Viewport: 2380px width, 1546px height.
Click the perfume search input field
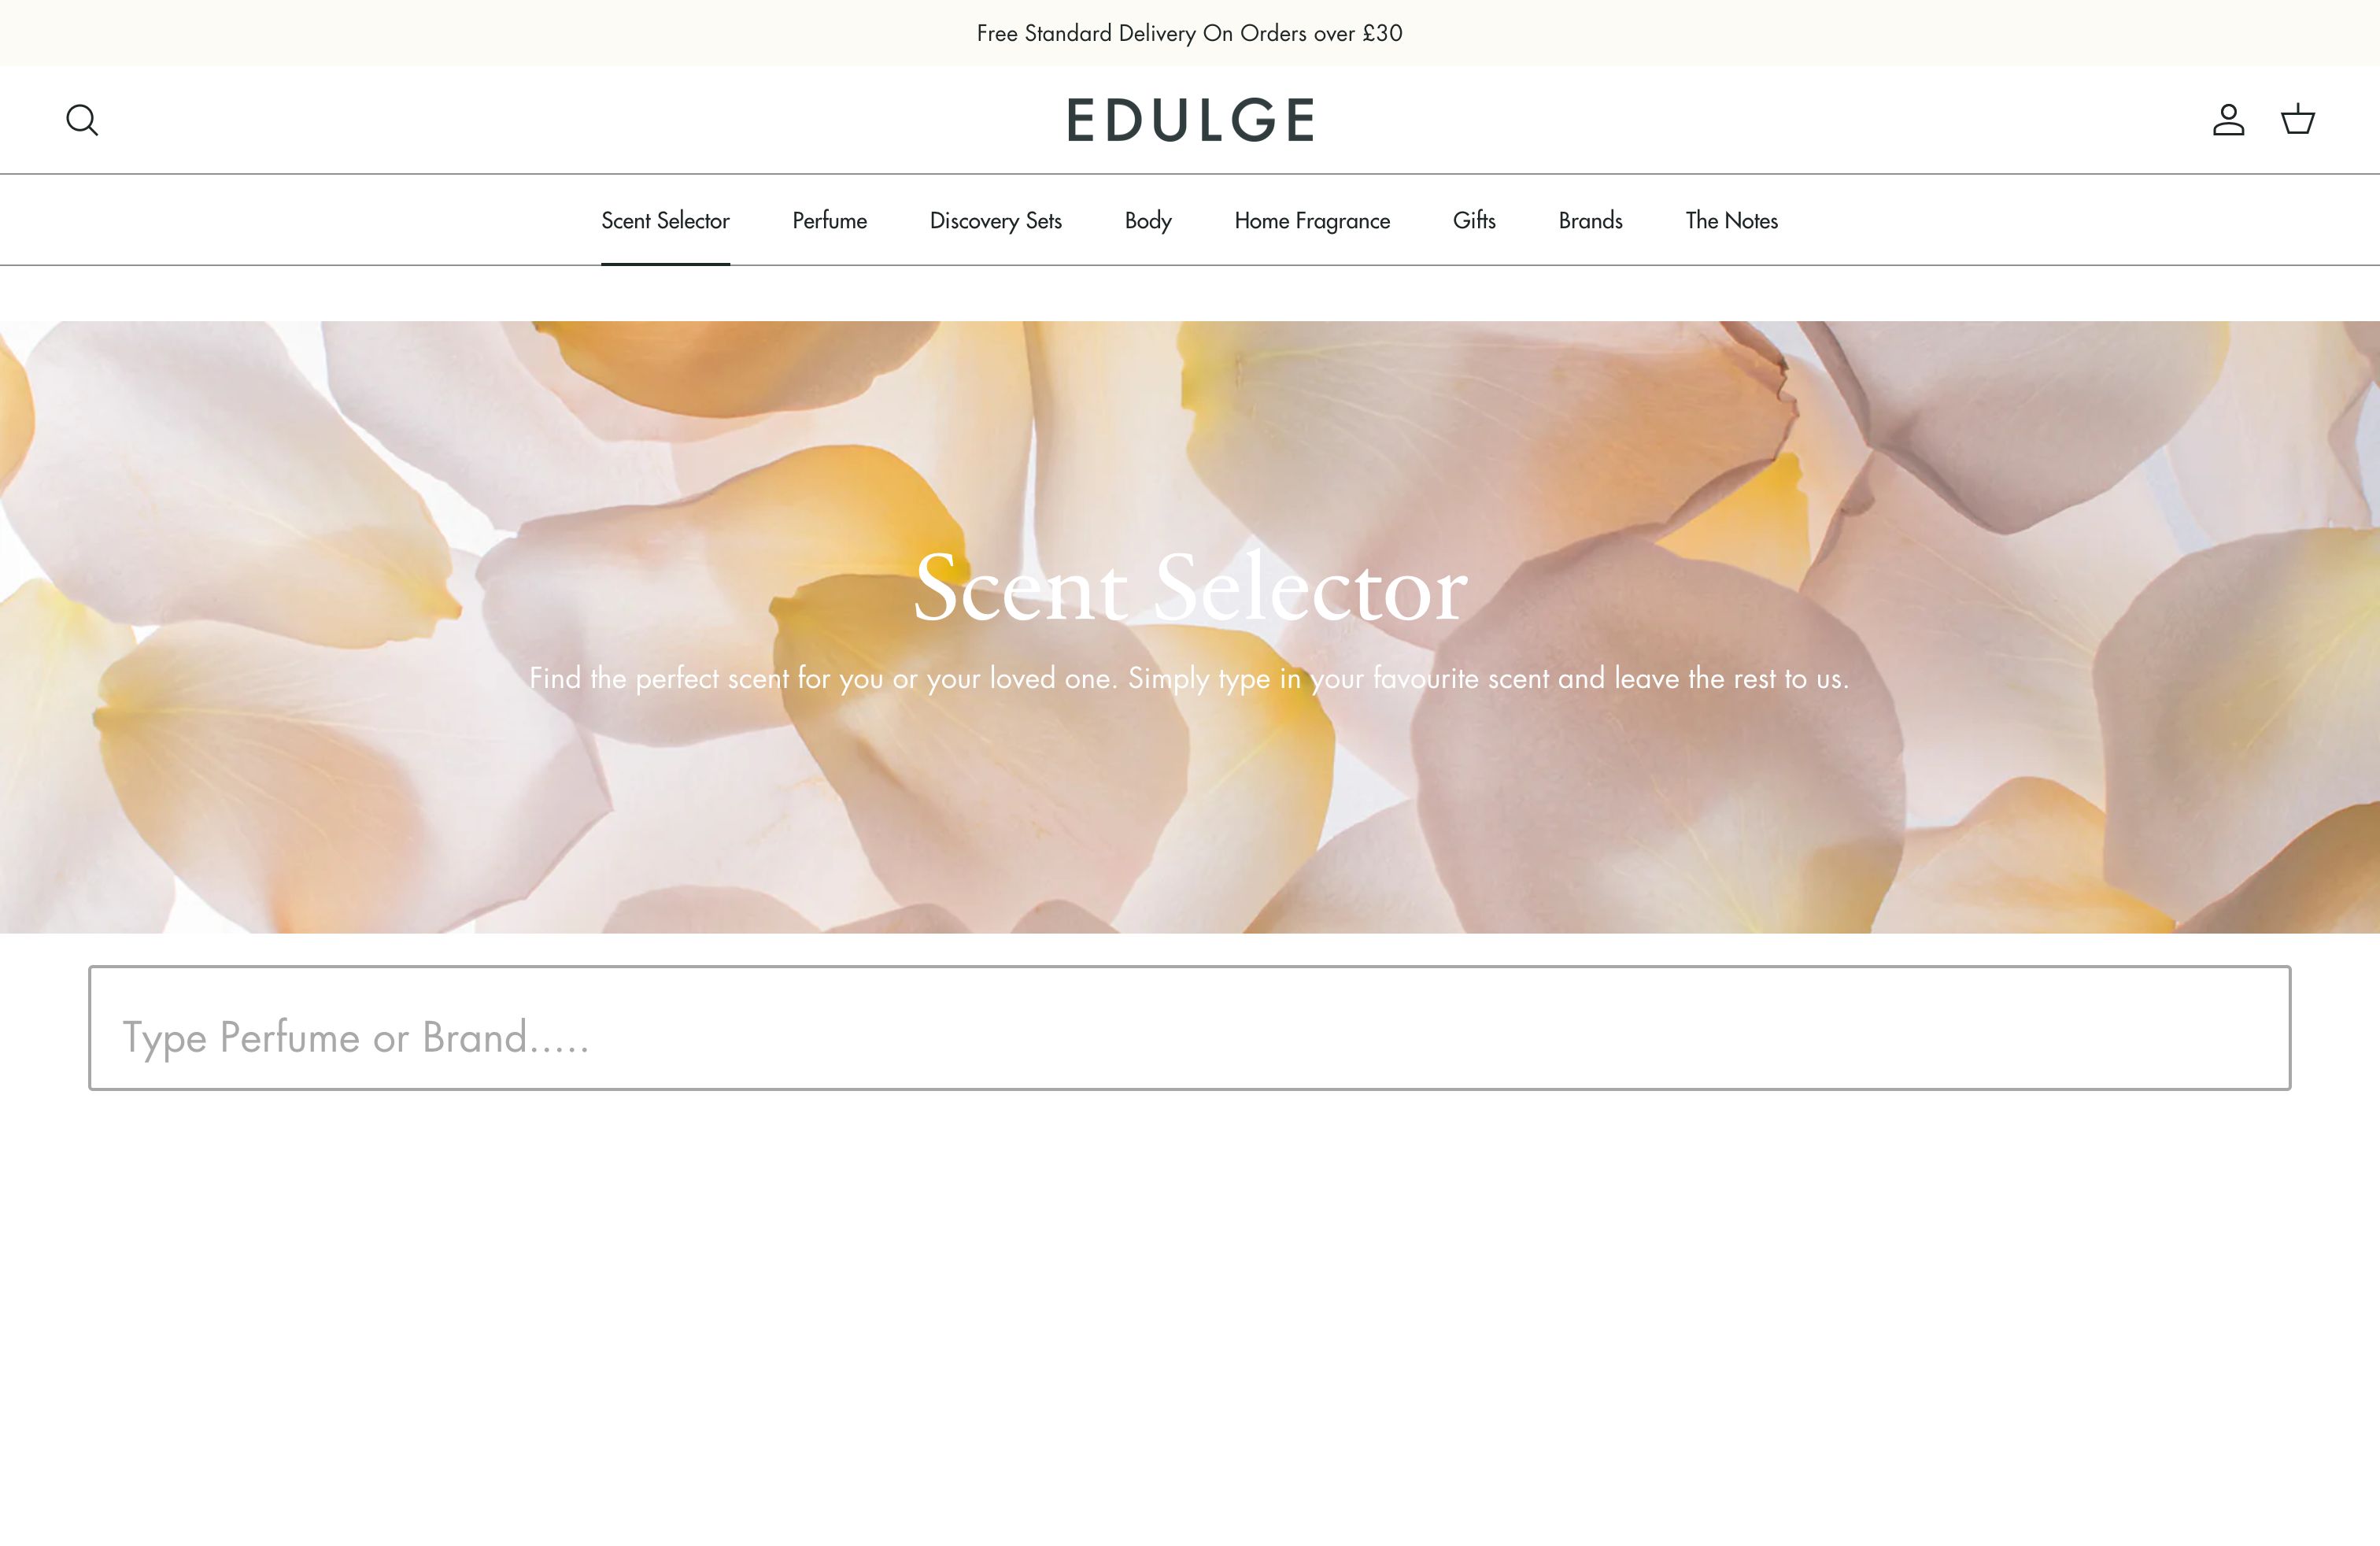click(1190, 1027)
